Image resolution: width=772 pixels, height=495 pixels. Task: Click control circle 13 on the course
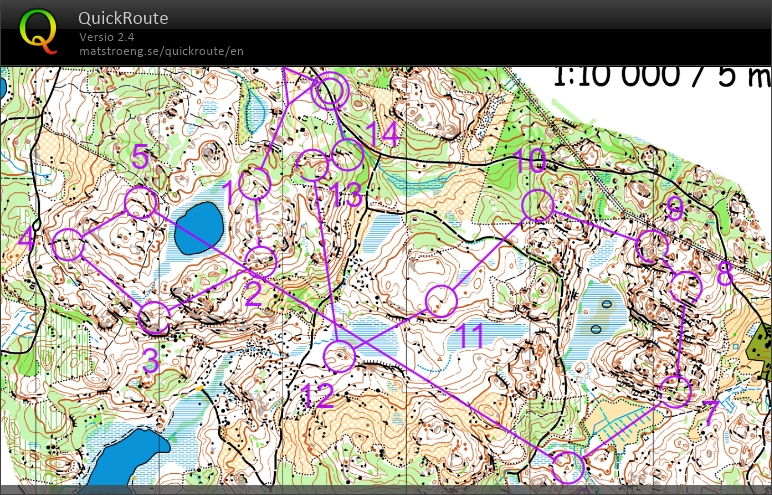tap(314, 166)
